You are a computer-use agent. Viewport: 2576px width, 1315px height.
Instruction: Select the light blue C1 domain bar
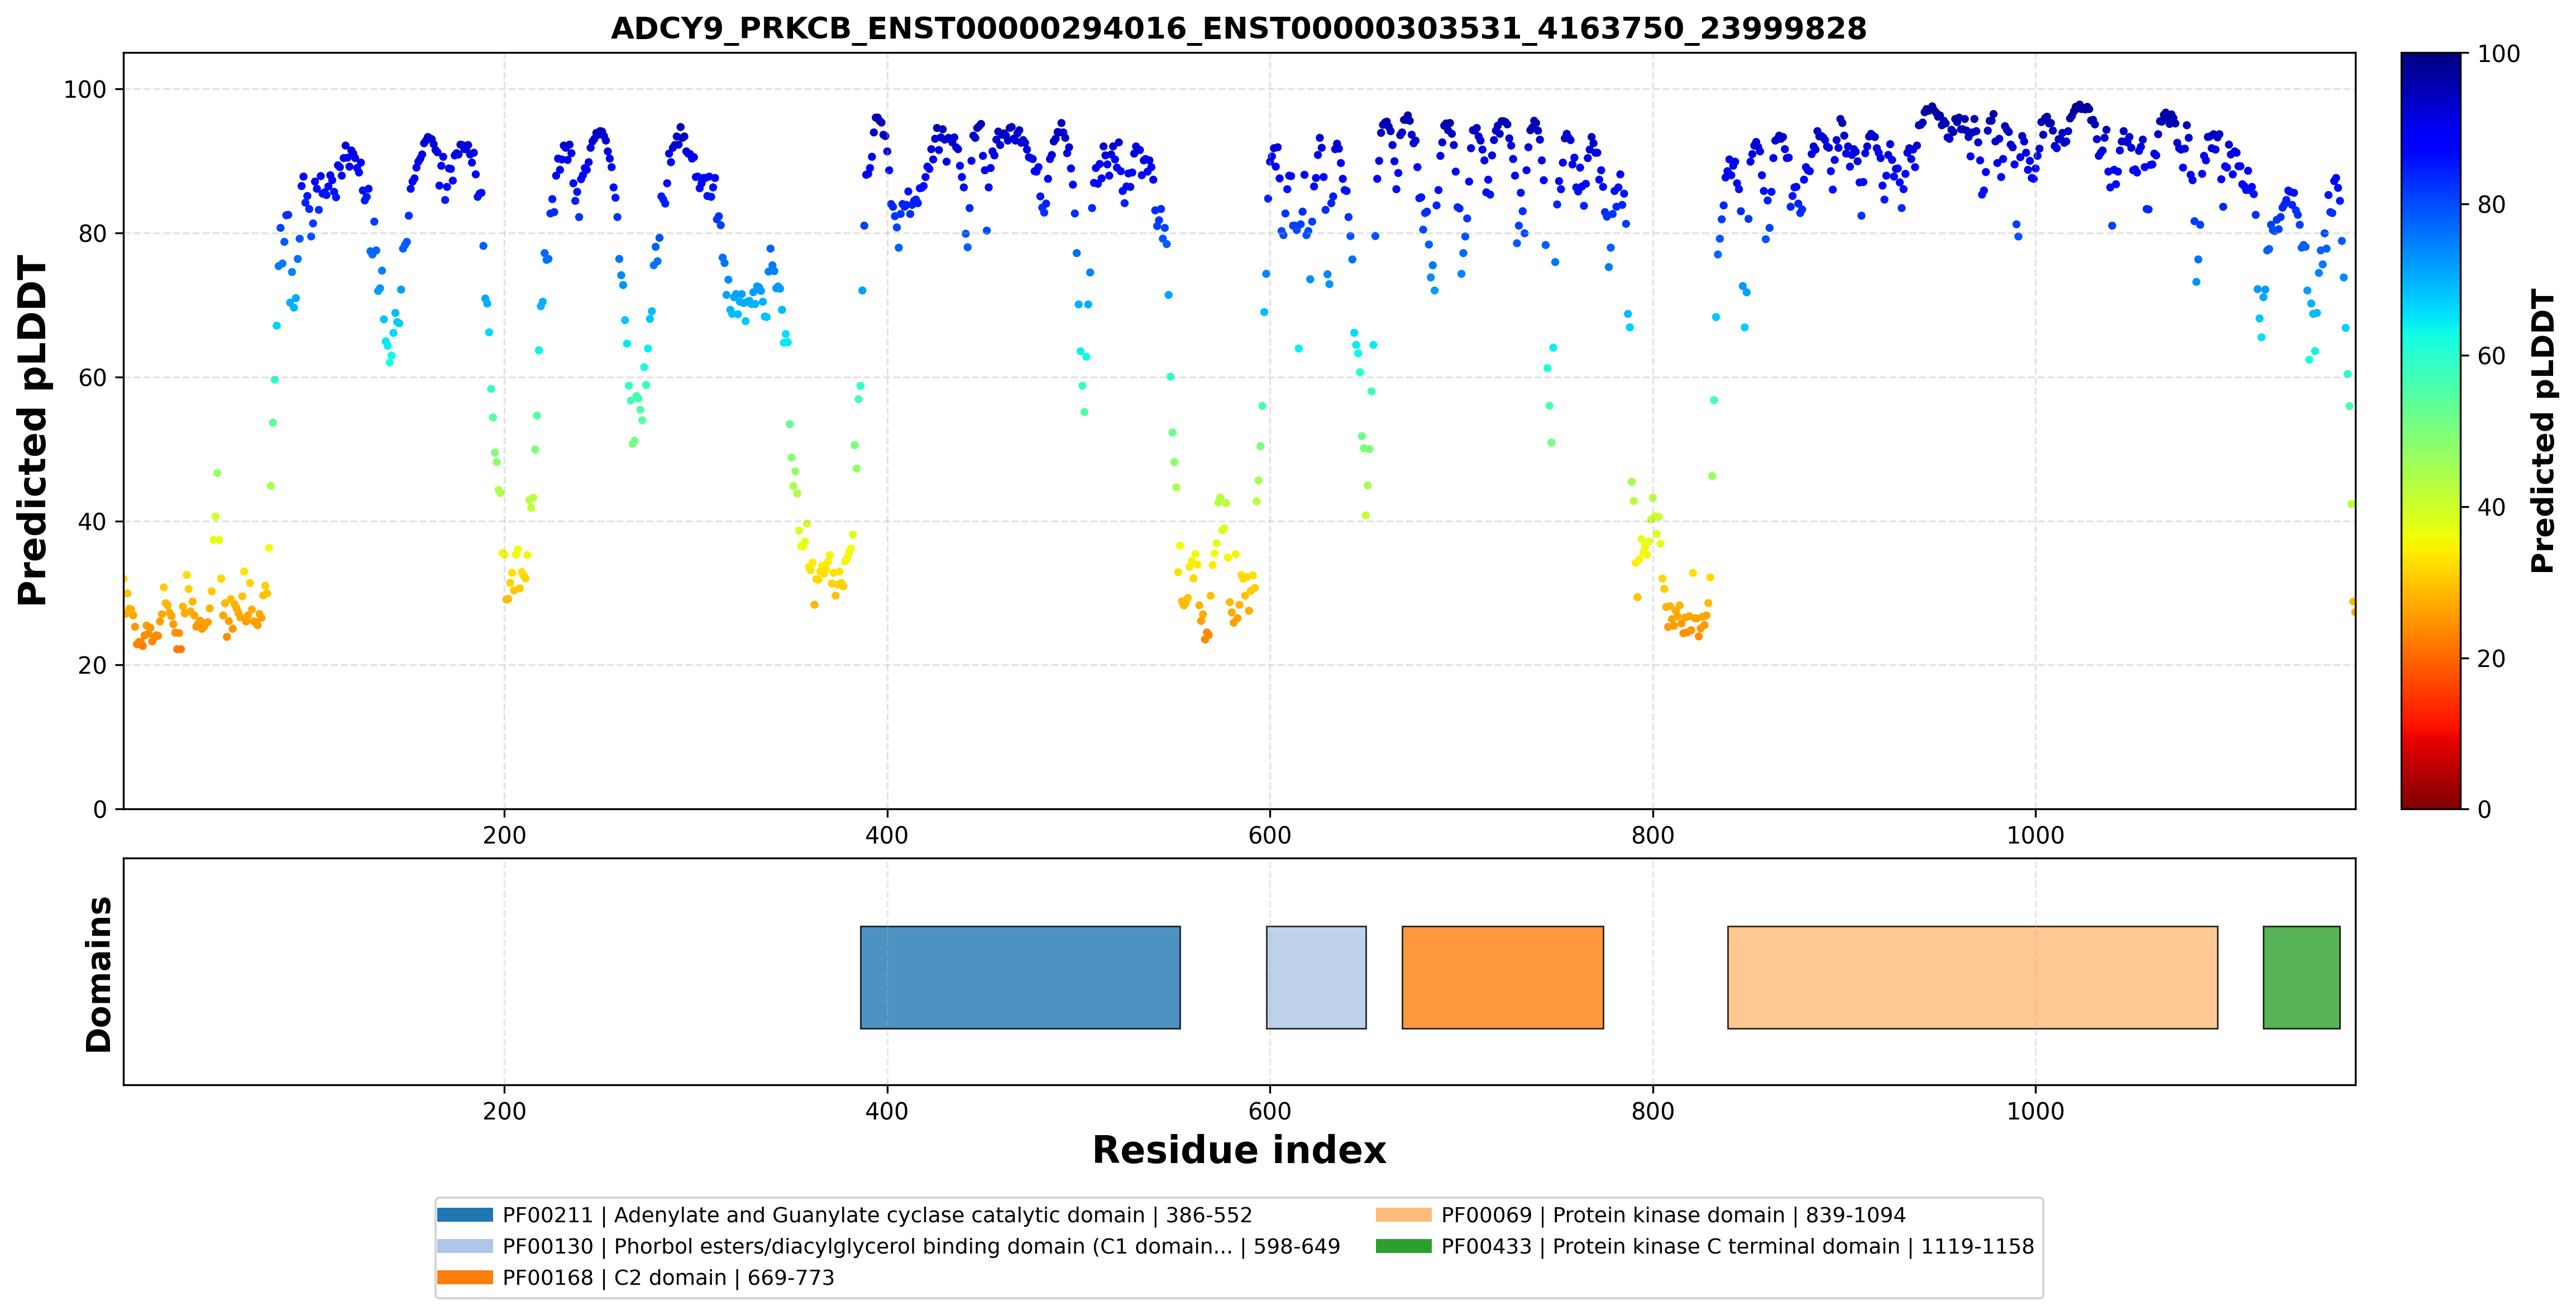pyautogui.click(x=1316, y=977)
